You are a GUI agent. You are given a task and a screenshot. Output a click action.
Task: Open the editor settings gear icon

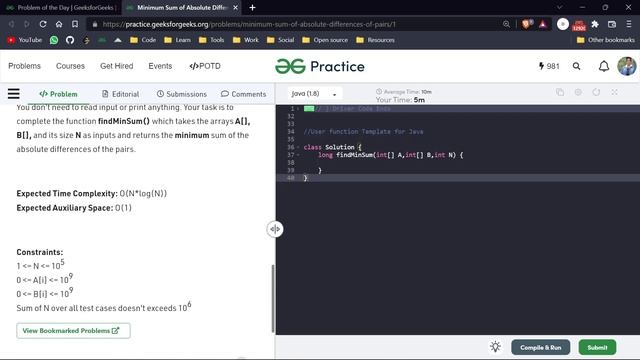click(578, 93)
